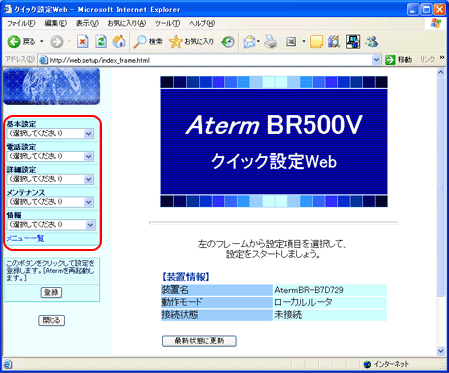Screen dimensions: 449x373
Task: Click the 接続状態 table label
Action: (180, 315)
